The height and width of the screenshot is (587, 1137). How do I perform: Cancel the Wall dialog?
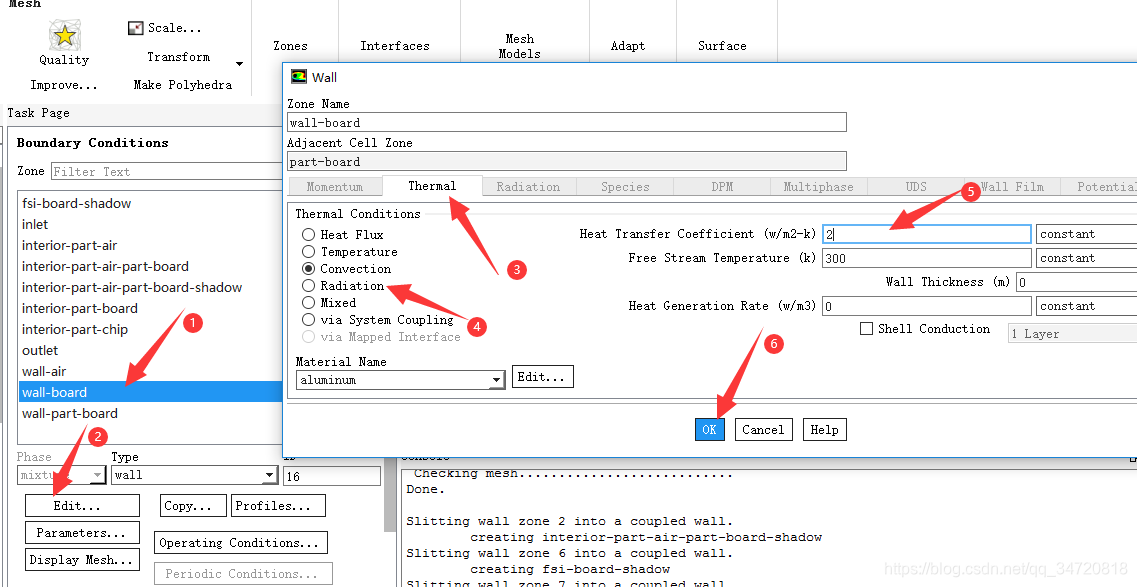764,430
